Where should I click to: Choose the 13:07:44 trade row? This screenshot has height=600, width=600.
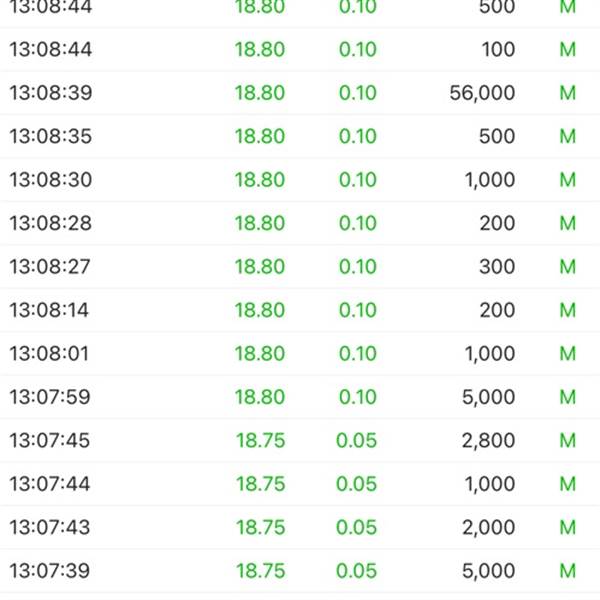coord(300,483)
